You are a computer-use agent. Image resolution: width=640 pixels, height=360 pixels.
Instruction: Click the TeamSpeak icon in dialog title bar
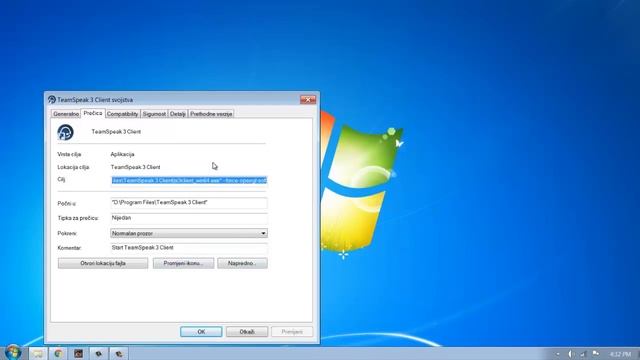(x=51, y=99)
